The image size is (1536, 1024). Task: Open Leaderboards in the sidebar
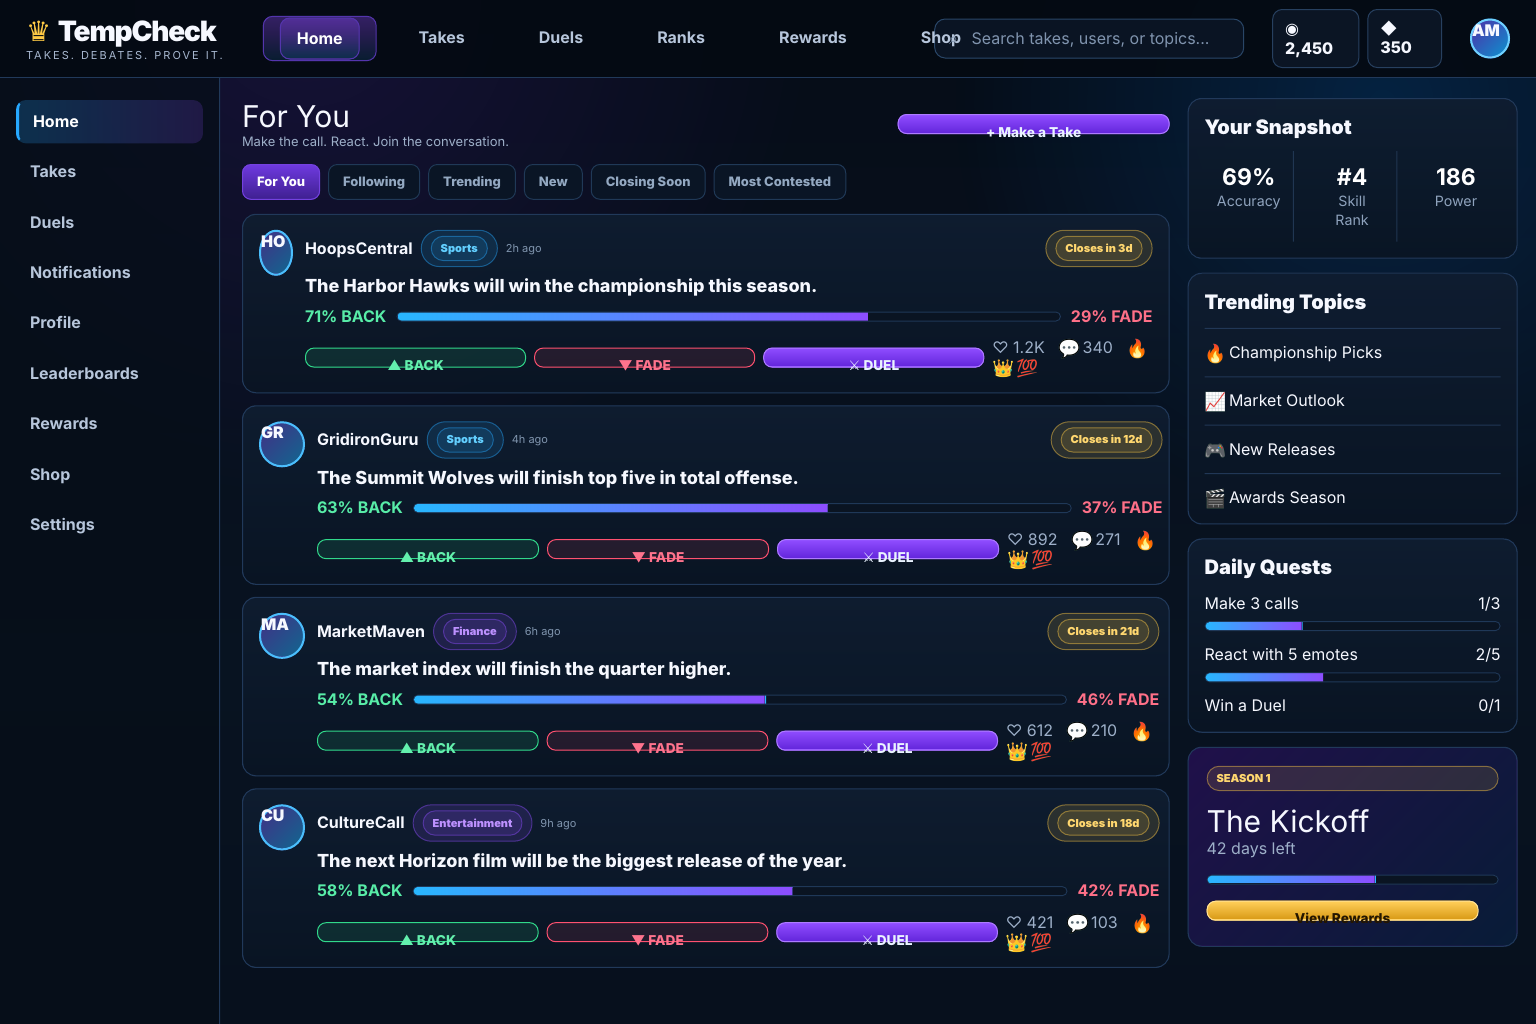tap(110, 374)
